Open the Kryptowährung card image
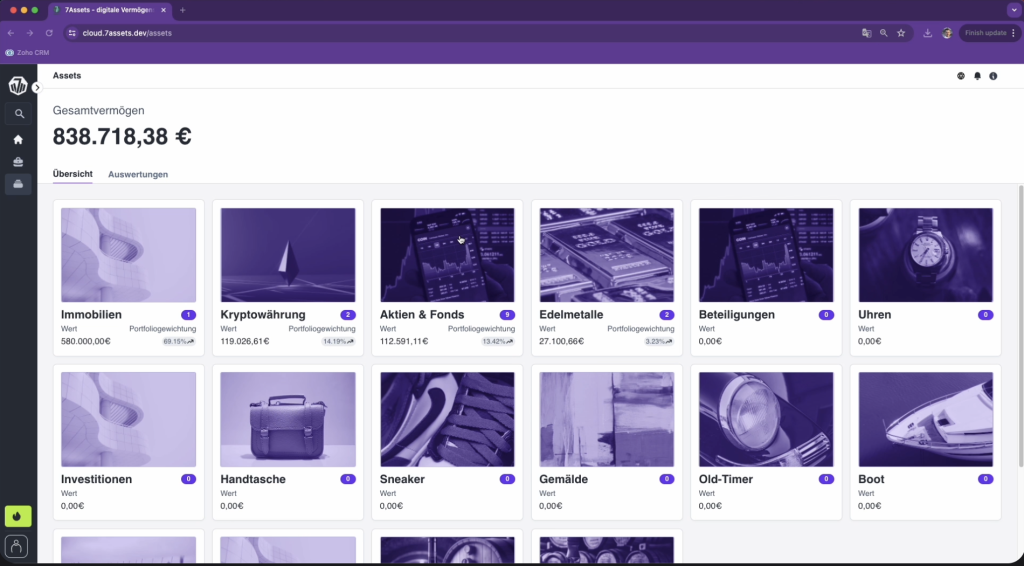The image size is (1024, 566). click(x=288, y=255)
